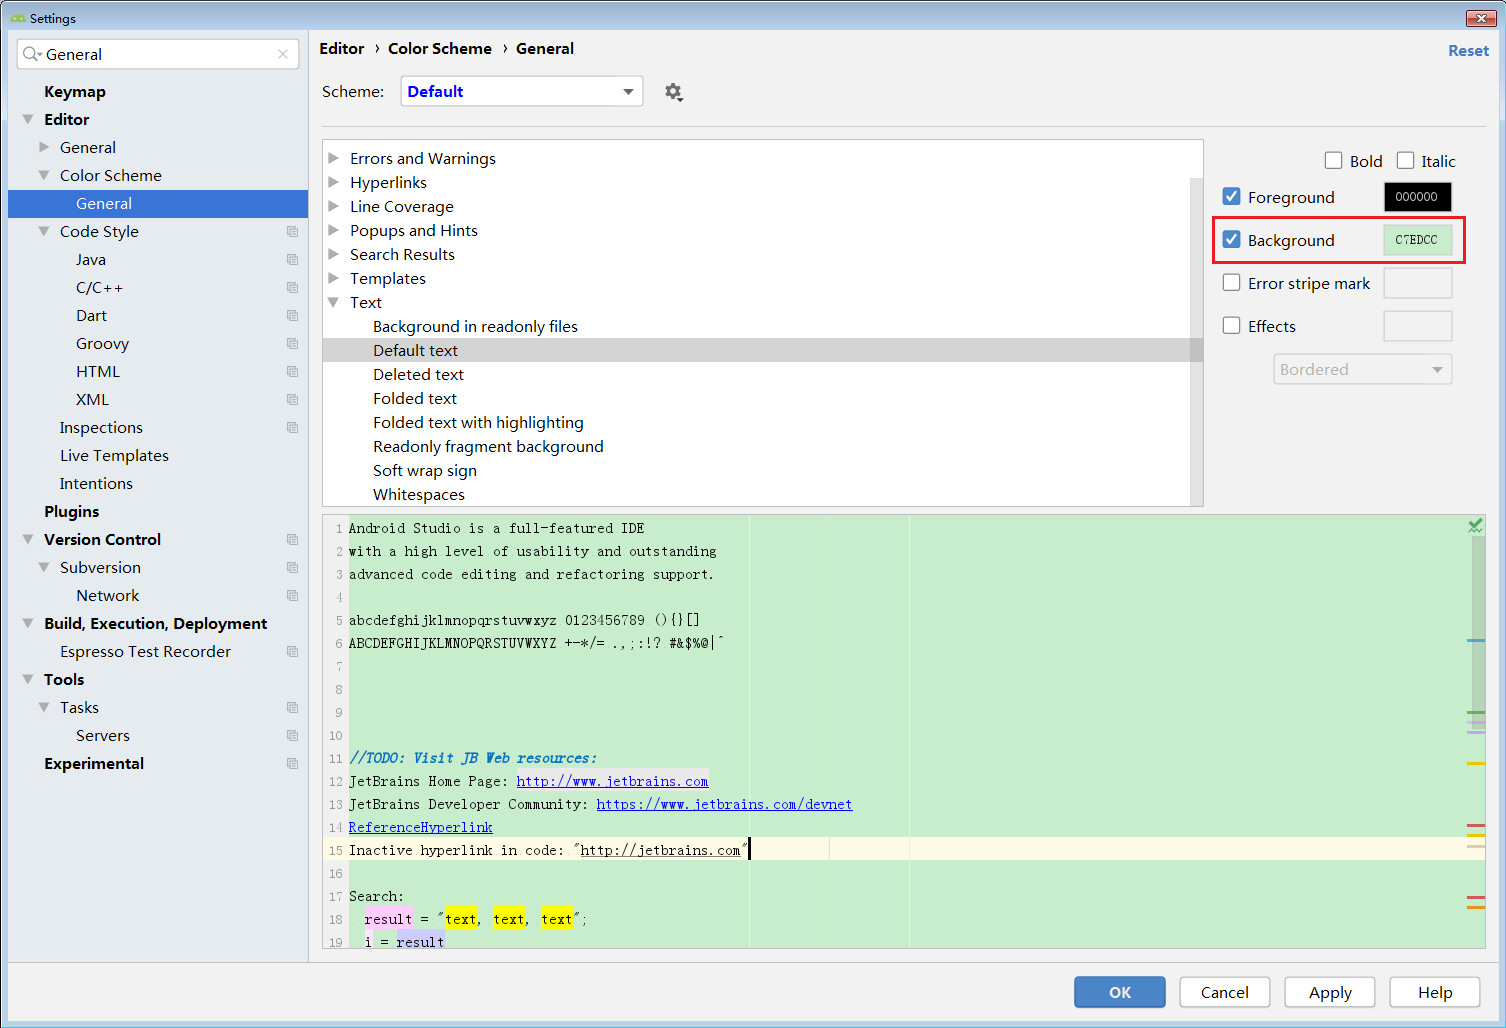Tick the Error stripe mark checkbox
Viewport: 1506px width, 1028px height.
pyautogui.click(x=1232, y=283)
